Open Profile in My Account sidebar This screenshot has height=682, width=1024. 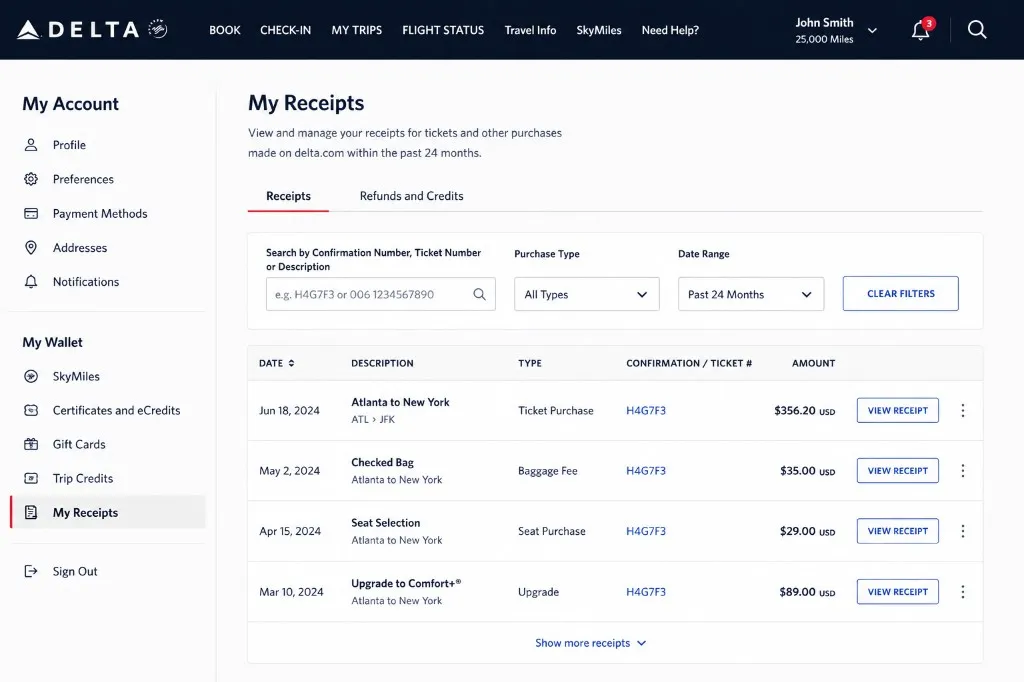[x=69, y=144]
